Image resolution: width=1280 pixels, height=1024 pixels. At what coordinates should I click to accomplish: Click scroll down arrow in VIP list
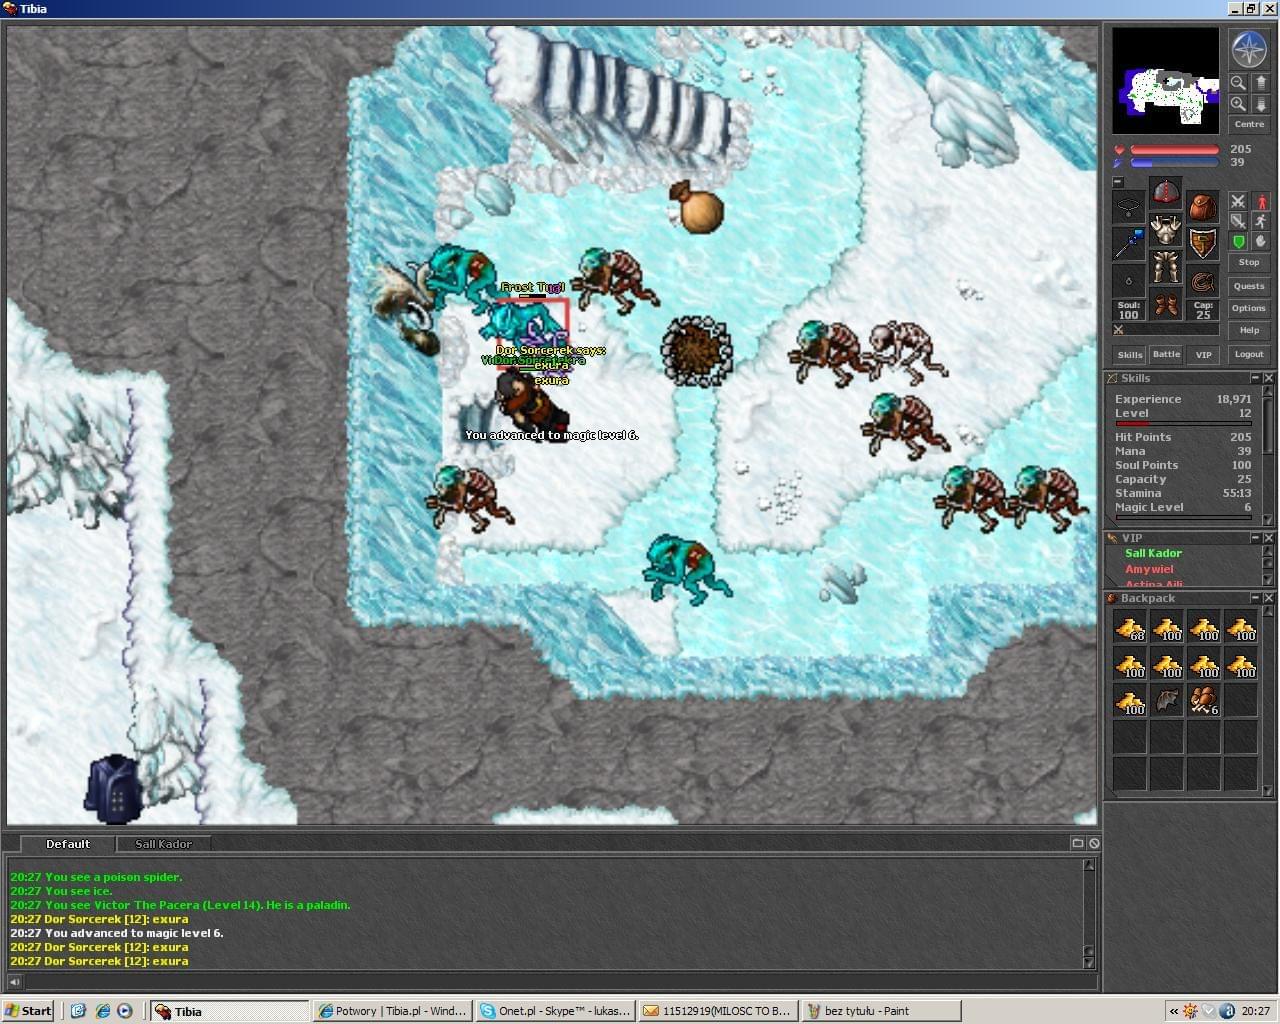(x=1268, y=580)
